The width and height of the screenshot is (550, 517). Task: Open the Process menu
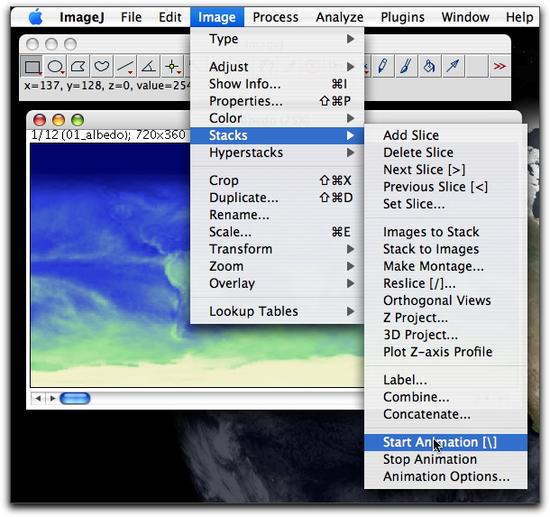pos(275,17)
